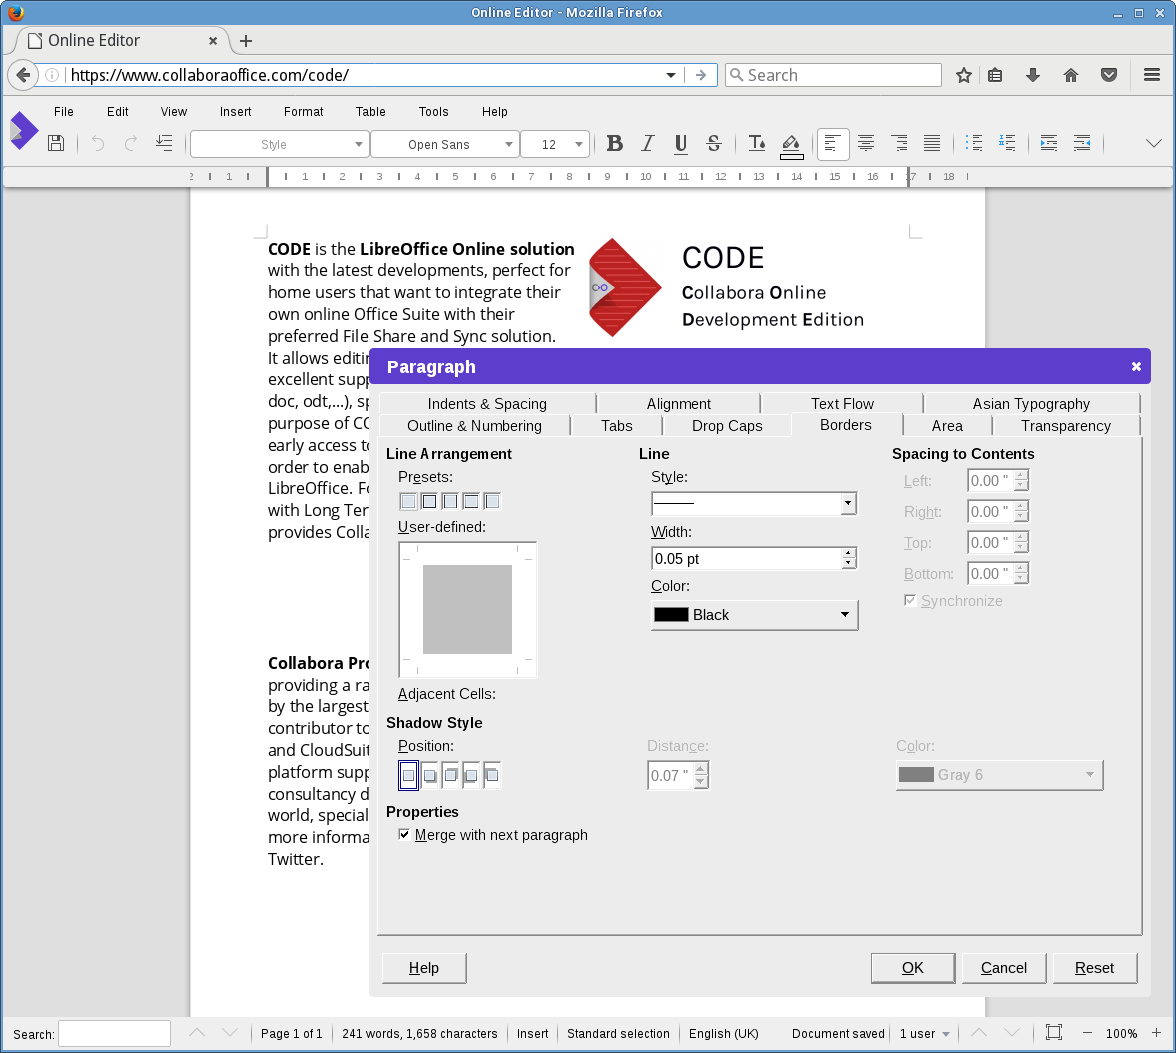This screenshot has width=1176, height=1053.
Task: Open the Black line color picker
Action: pyautogui.click(x=754, y=615)
